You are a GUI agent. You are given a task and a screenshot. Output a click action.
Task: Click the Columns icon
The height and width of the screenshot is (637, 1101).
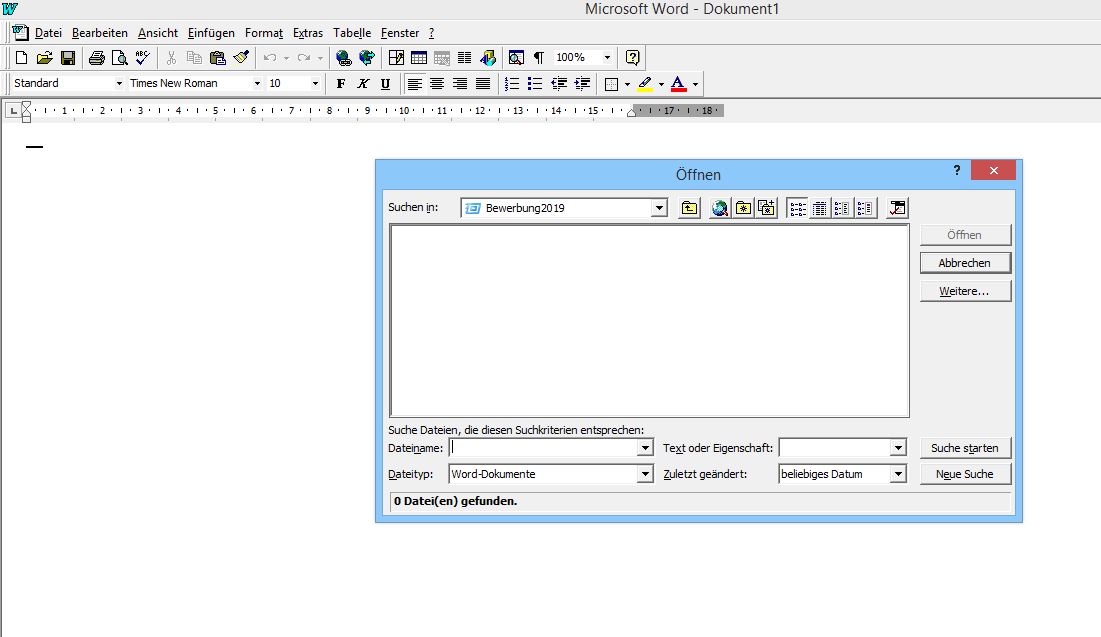(x=464, y=58)
